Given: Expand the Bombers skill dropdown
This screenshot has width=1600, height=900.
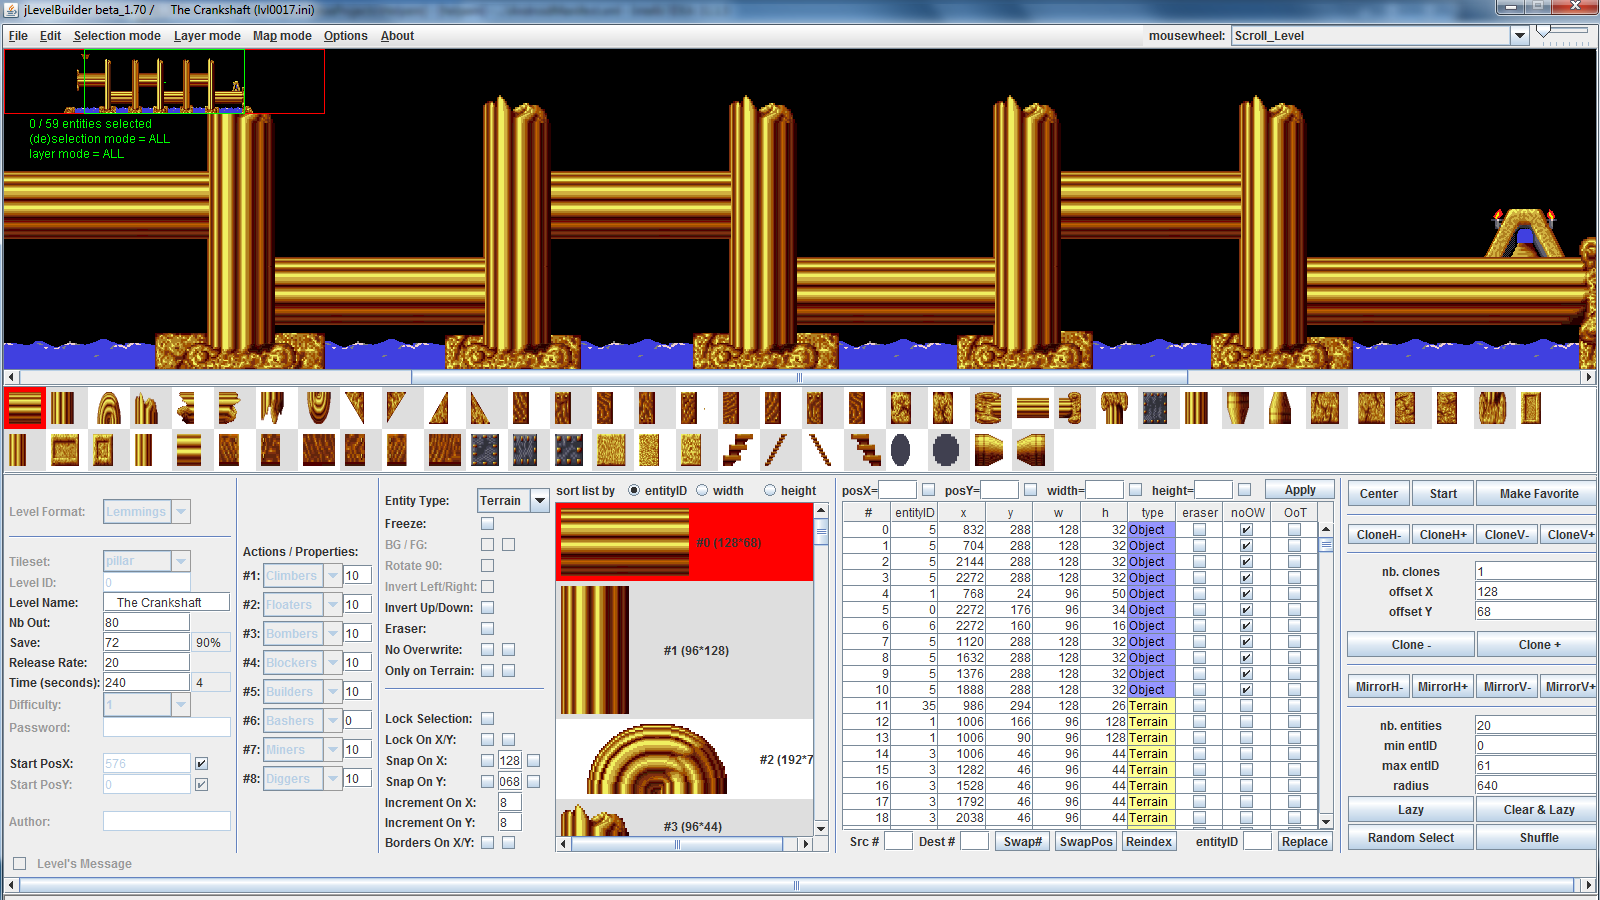Looking at the screenshot, I should (x=333, y=633).
